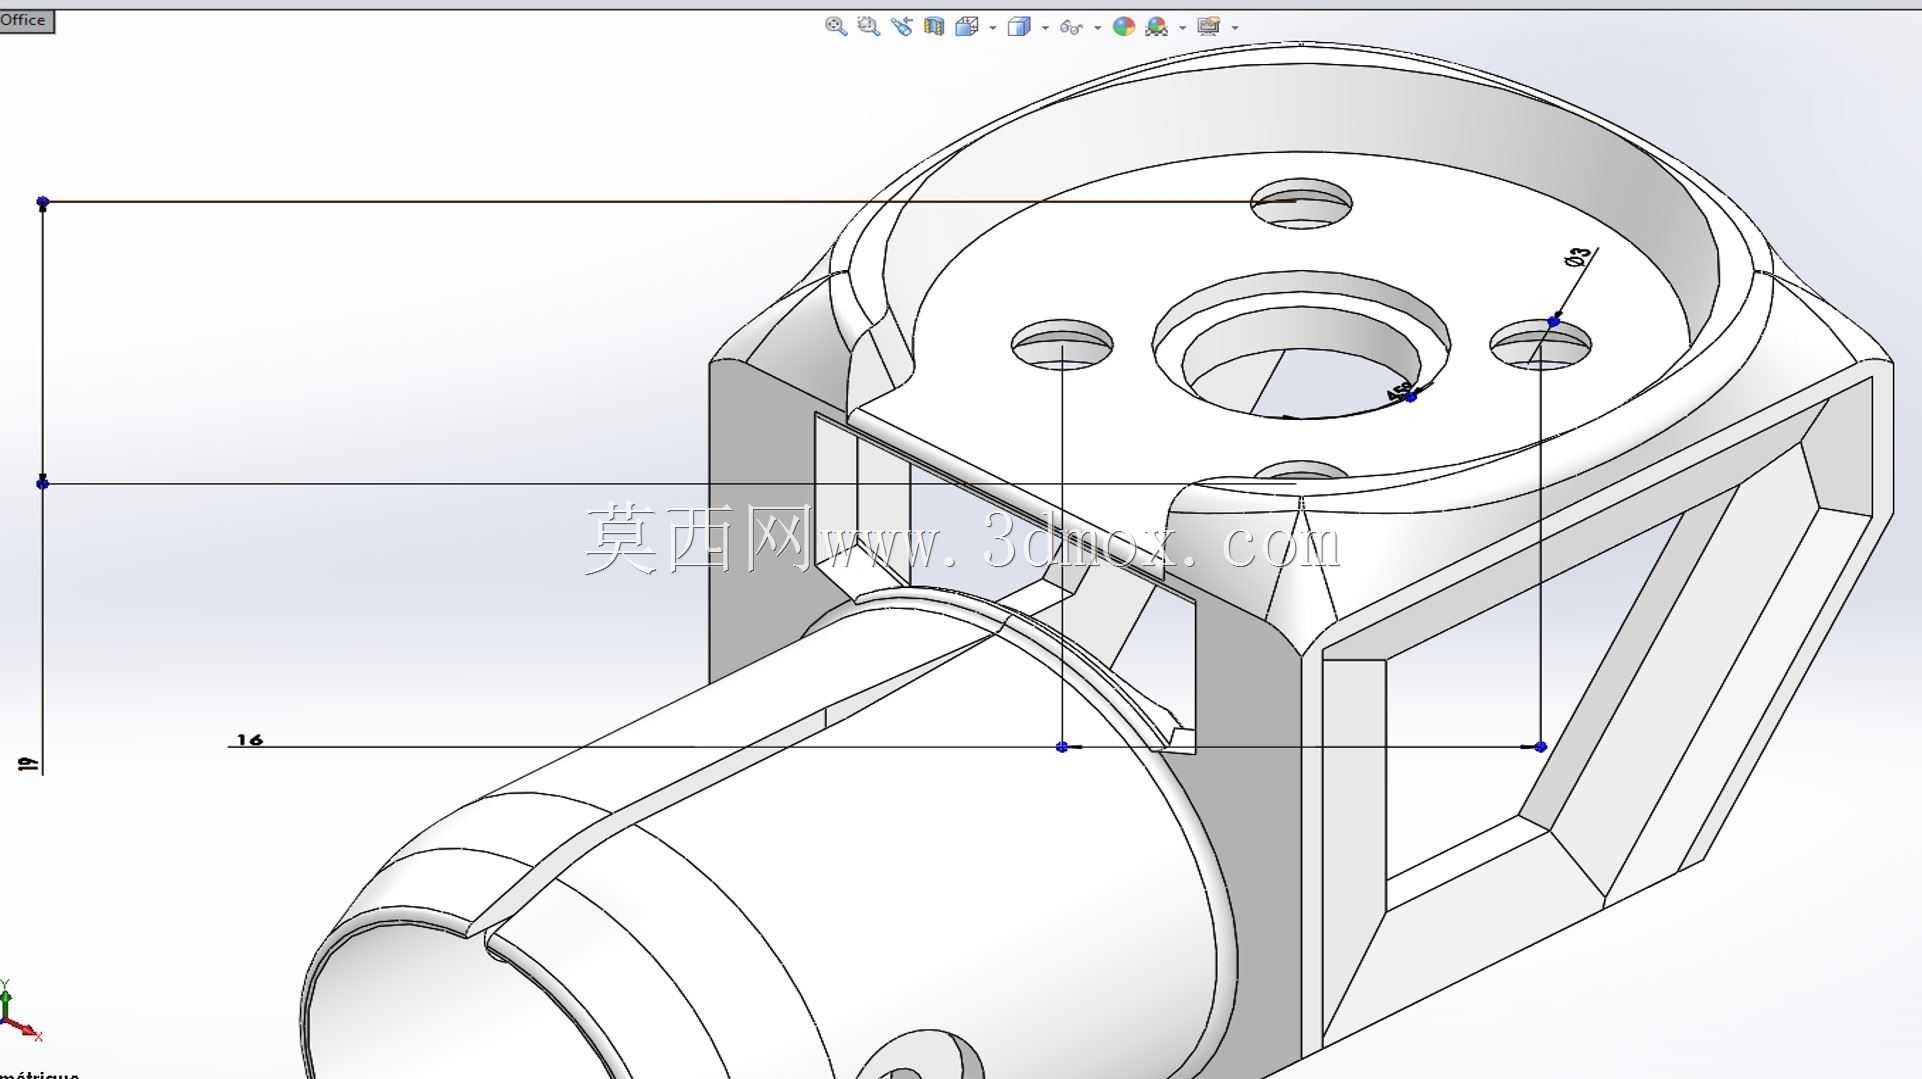Click the View Settings monitor icon
Image resolution: width=1922 pixels, height=1079 pixels.
coord(1209,27)
